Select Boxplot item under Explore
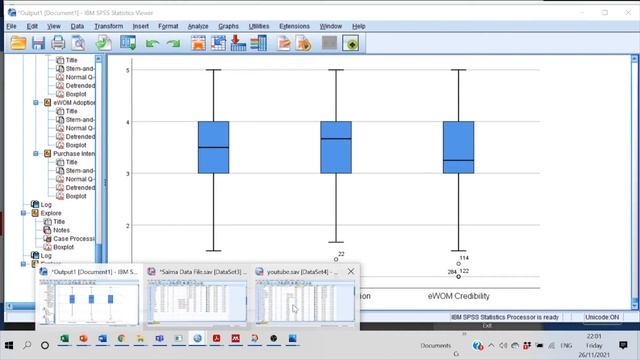Screen dimensions: 640x360 64,247
